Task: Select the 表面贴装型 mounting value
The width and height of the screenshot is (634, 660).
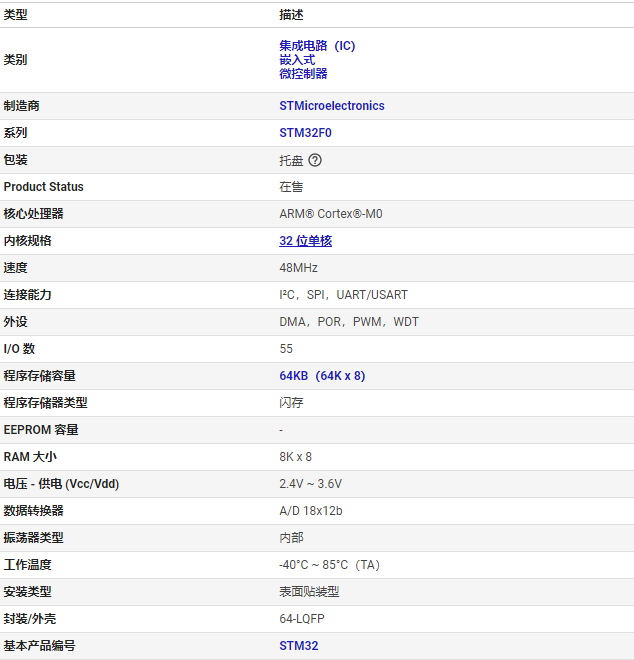Action: pyautogui.click(x=309, y=592)
